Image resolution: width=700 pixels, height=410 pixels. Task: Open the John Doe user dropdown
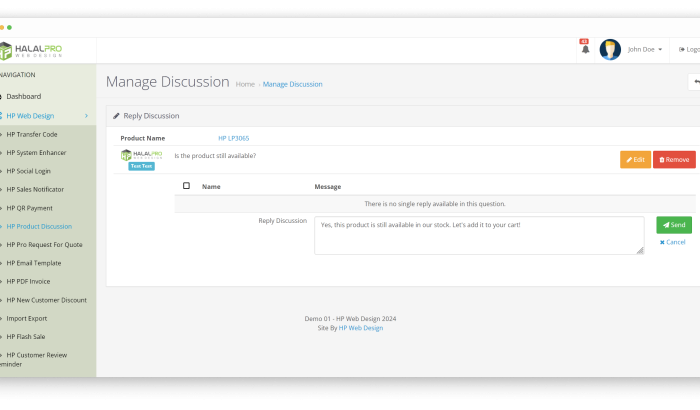[x=645, y=49]
